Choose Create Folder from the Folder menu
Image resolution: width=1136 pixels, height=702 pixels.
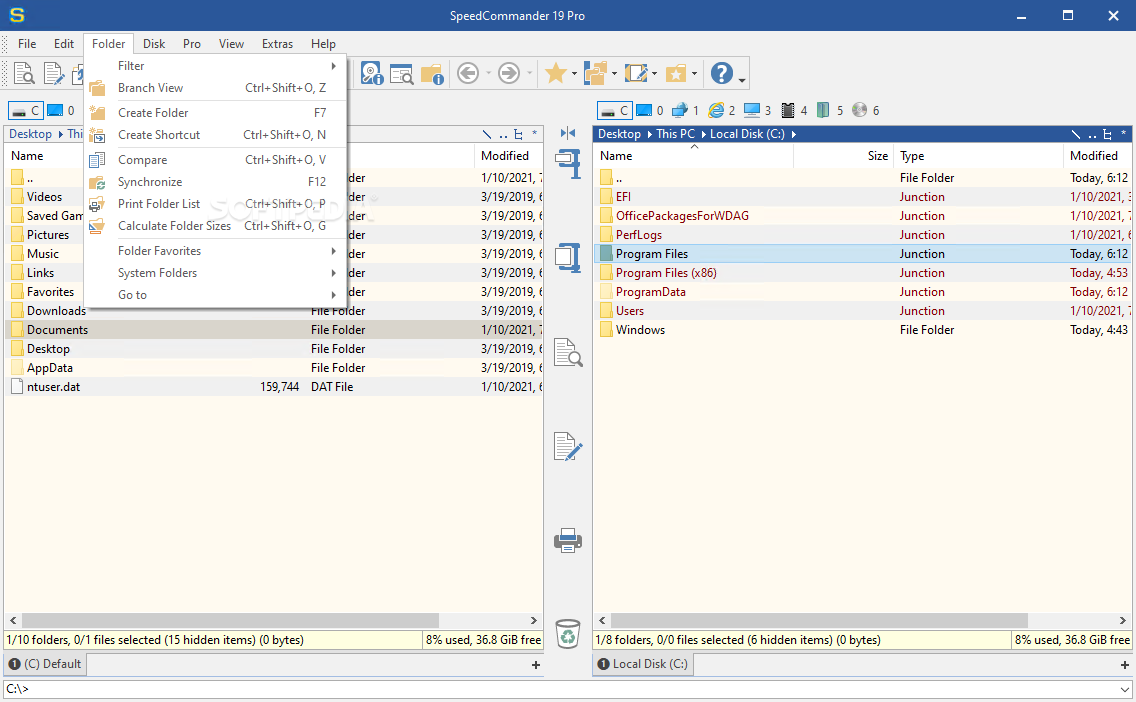click(x=216, y=113)
